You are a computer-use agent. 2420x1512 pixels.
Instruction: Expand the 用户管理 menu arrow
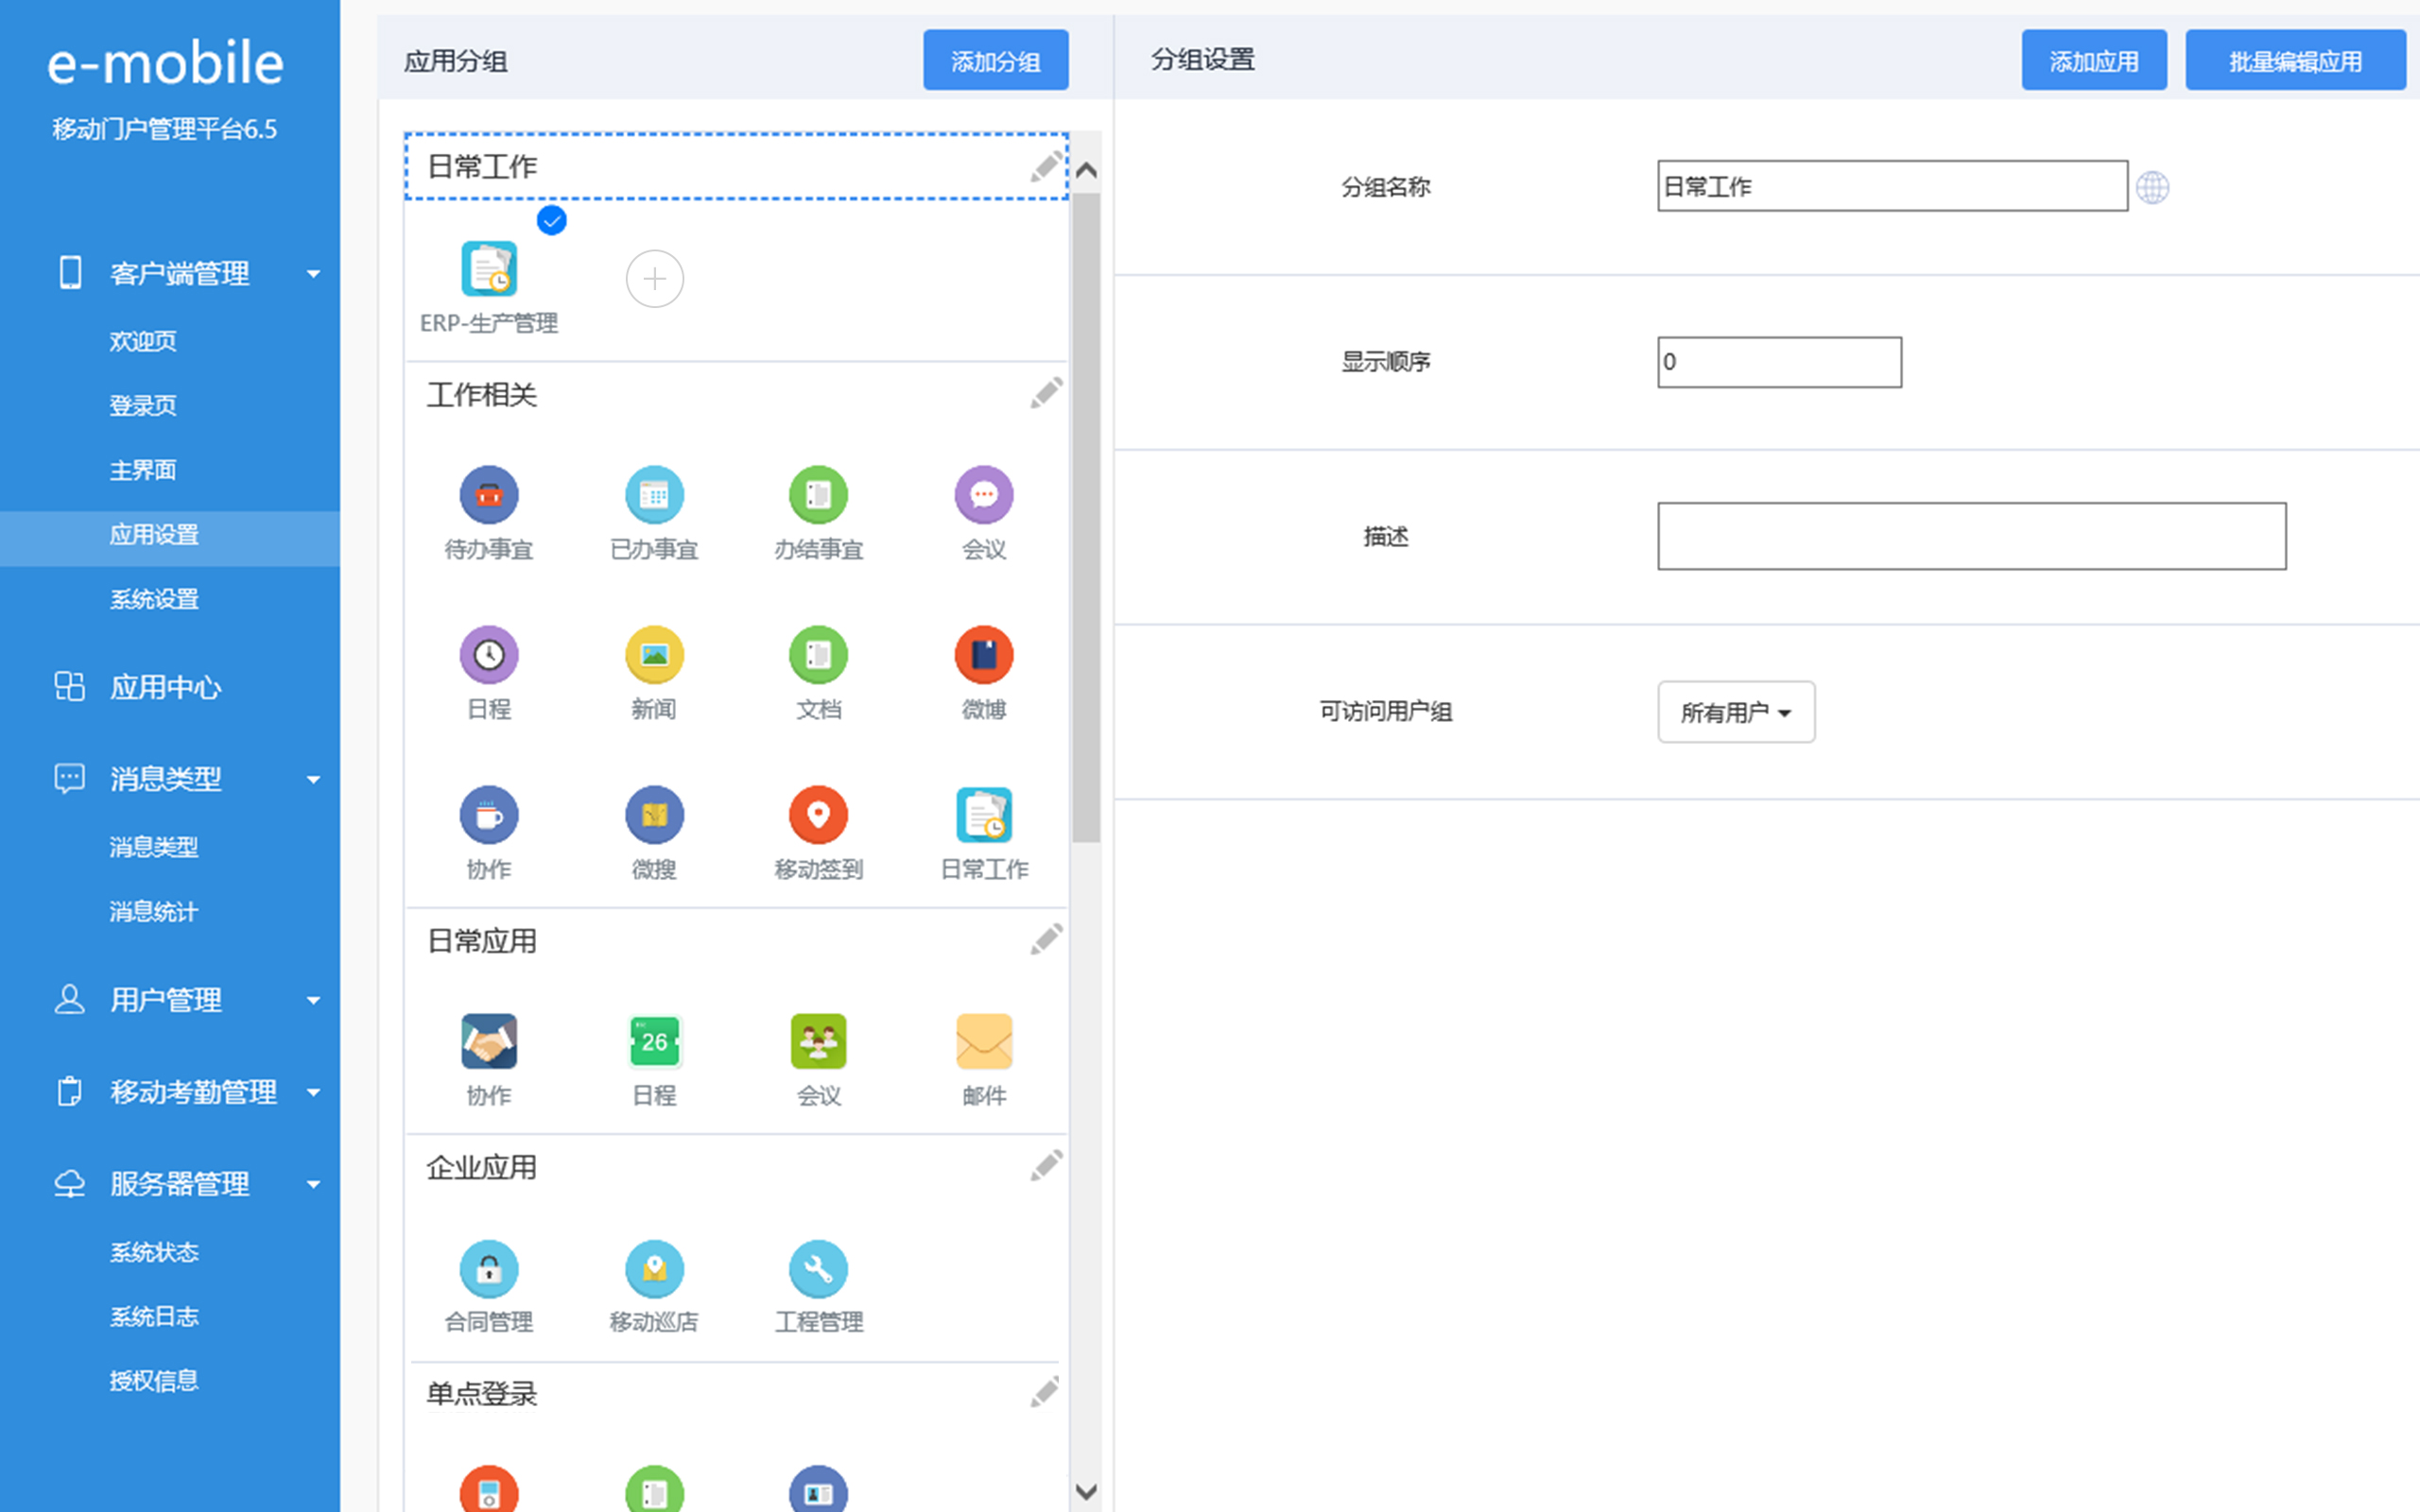[x=313, y=1000]
